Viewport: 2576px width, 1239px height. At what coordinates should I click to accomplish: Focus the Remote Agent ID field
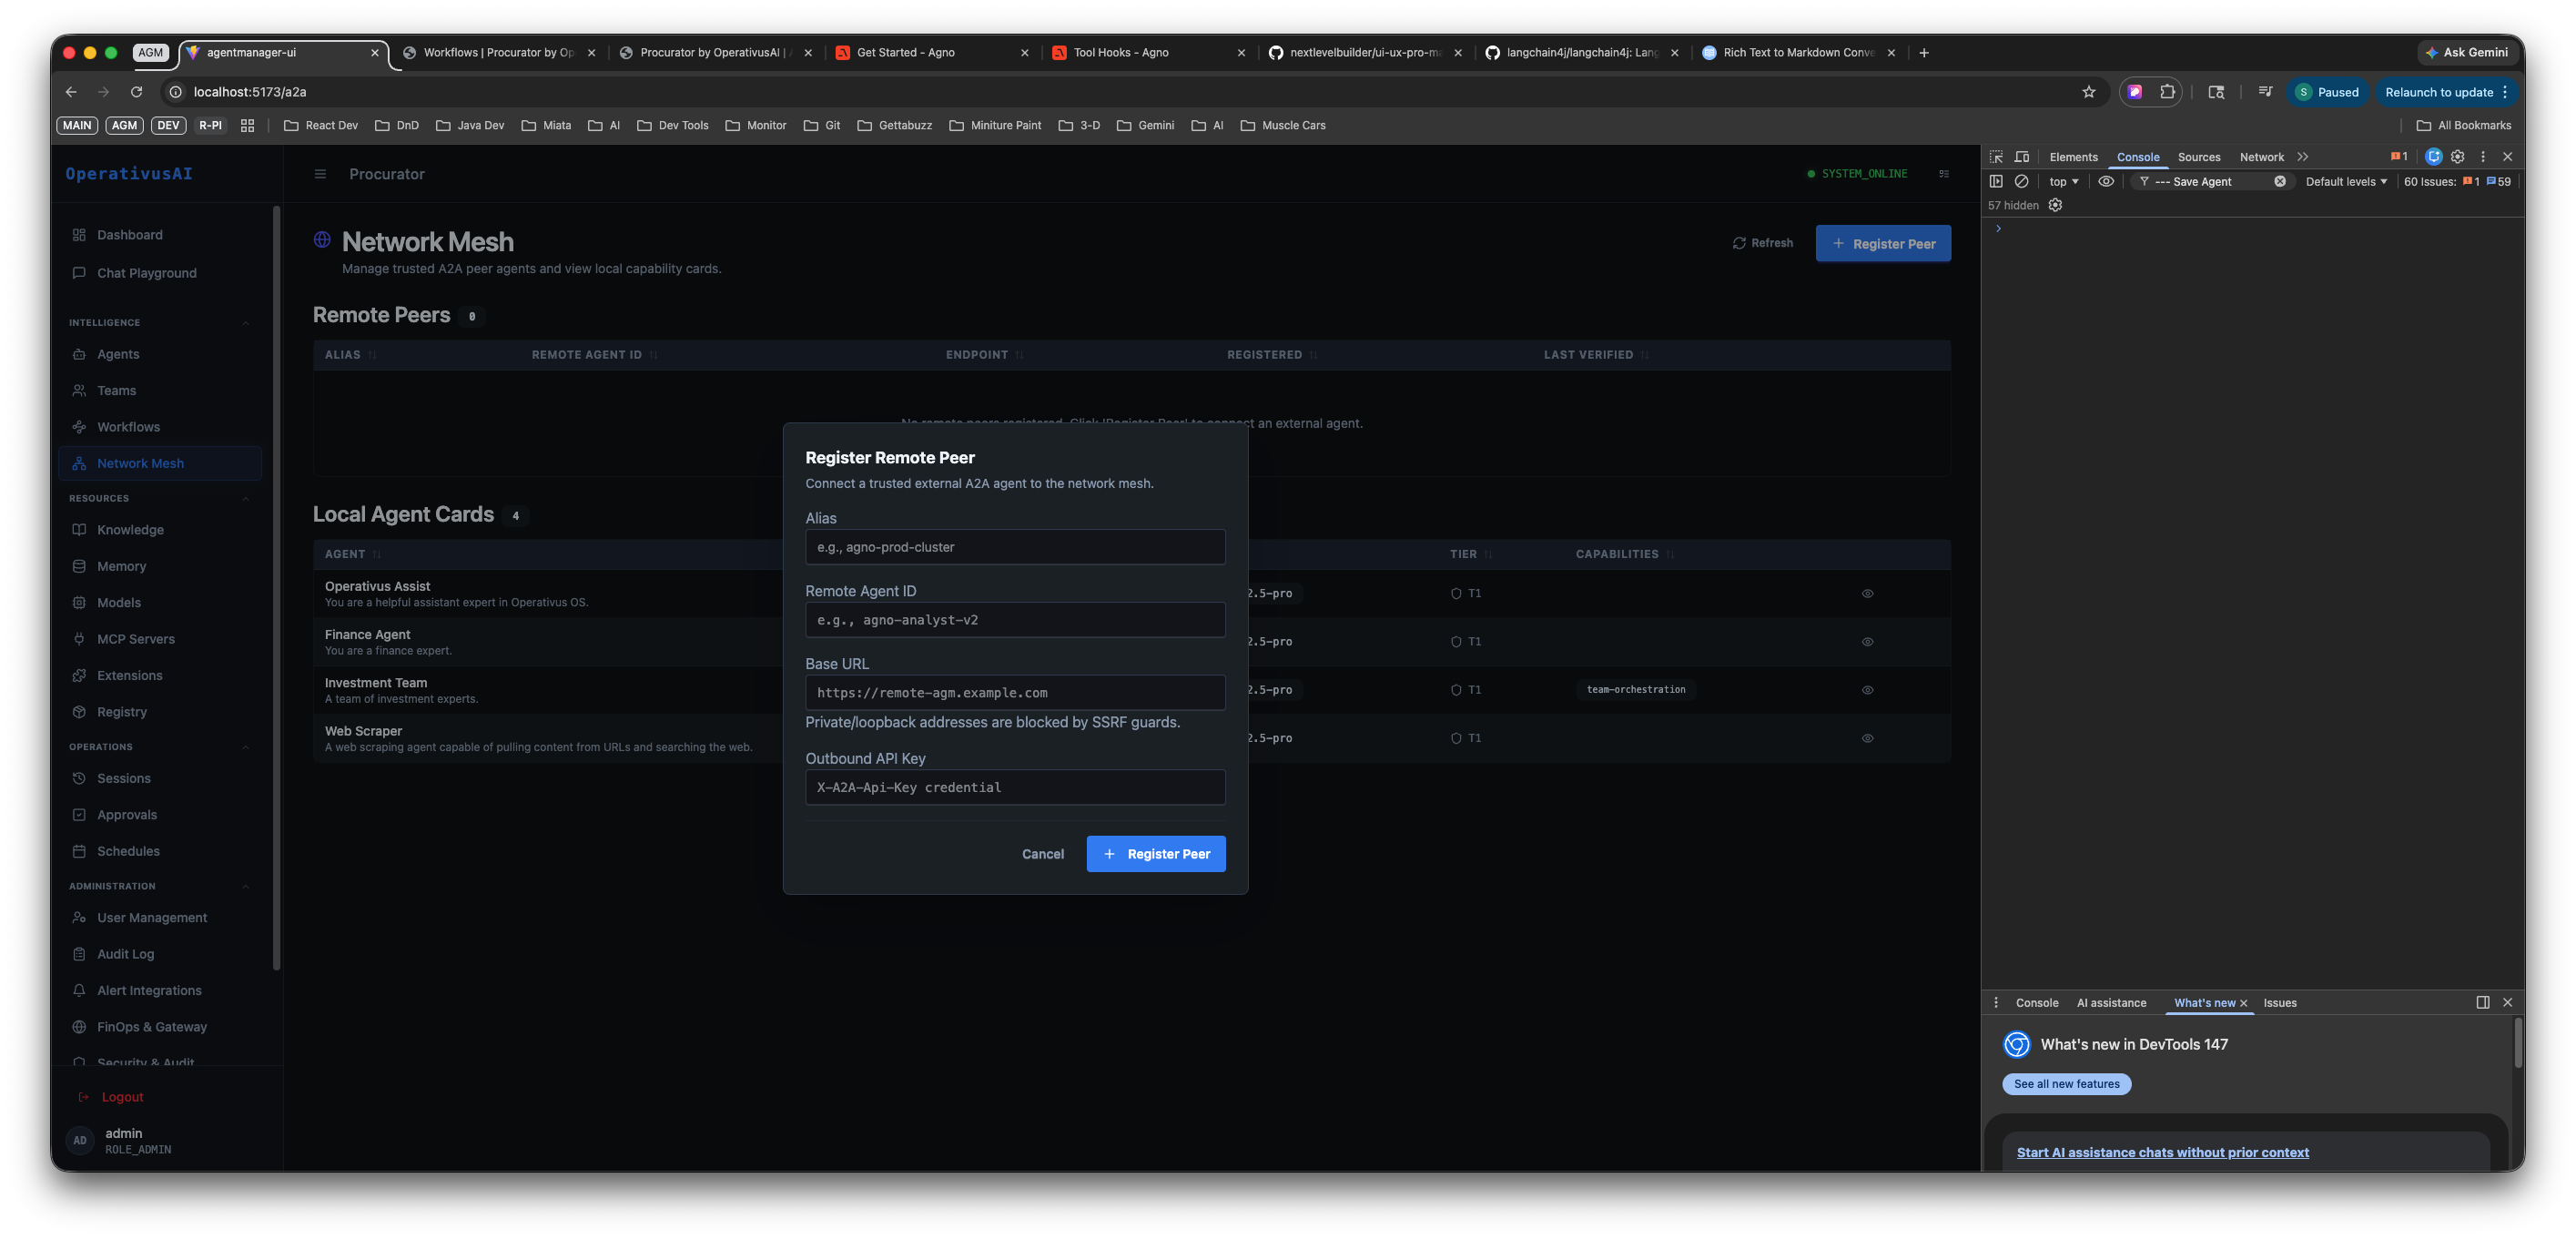[x=1015, y=620]
